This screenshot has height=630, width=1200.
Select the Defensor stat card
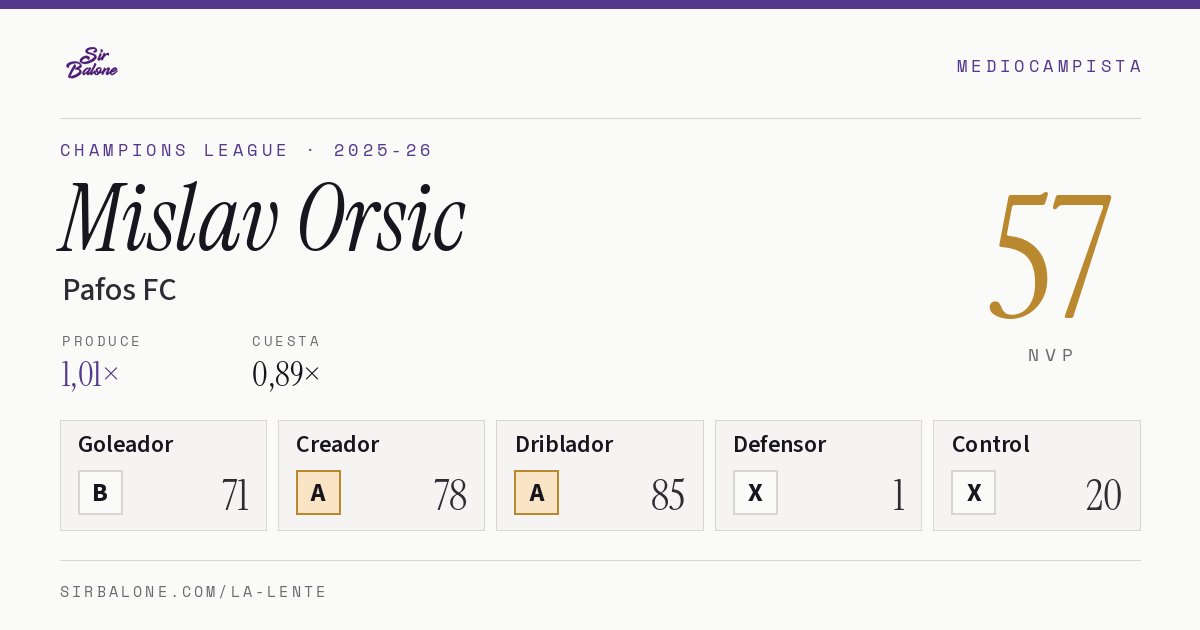[x=818, y=475]
